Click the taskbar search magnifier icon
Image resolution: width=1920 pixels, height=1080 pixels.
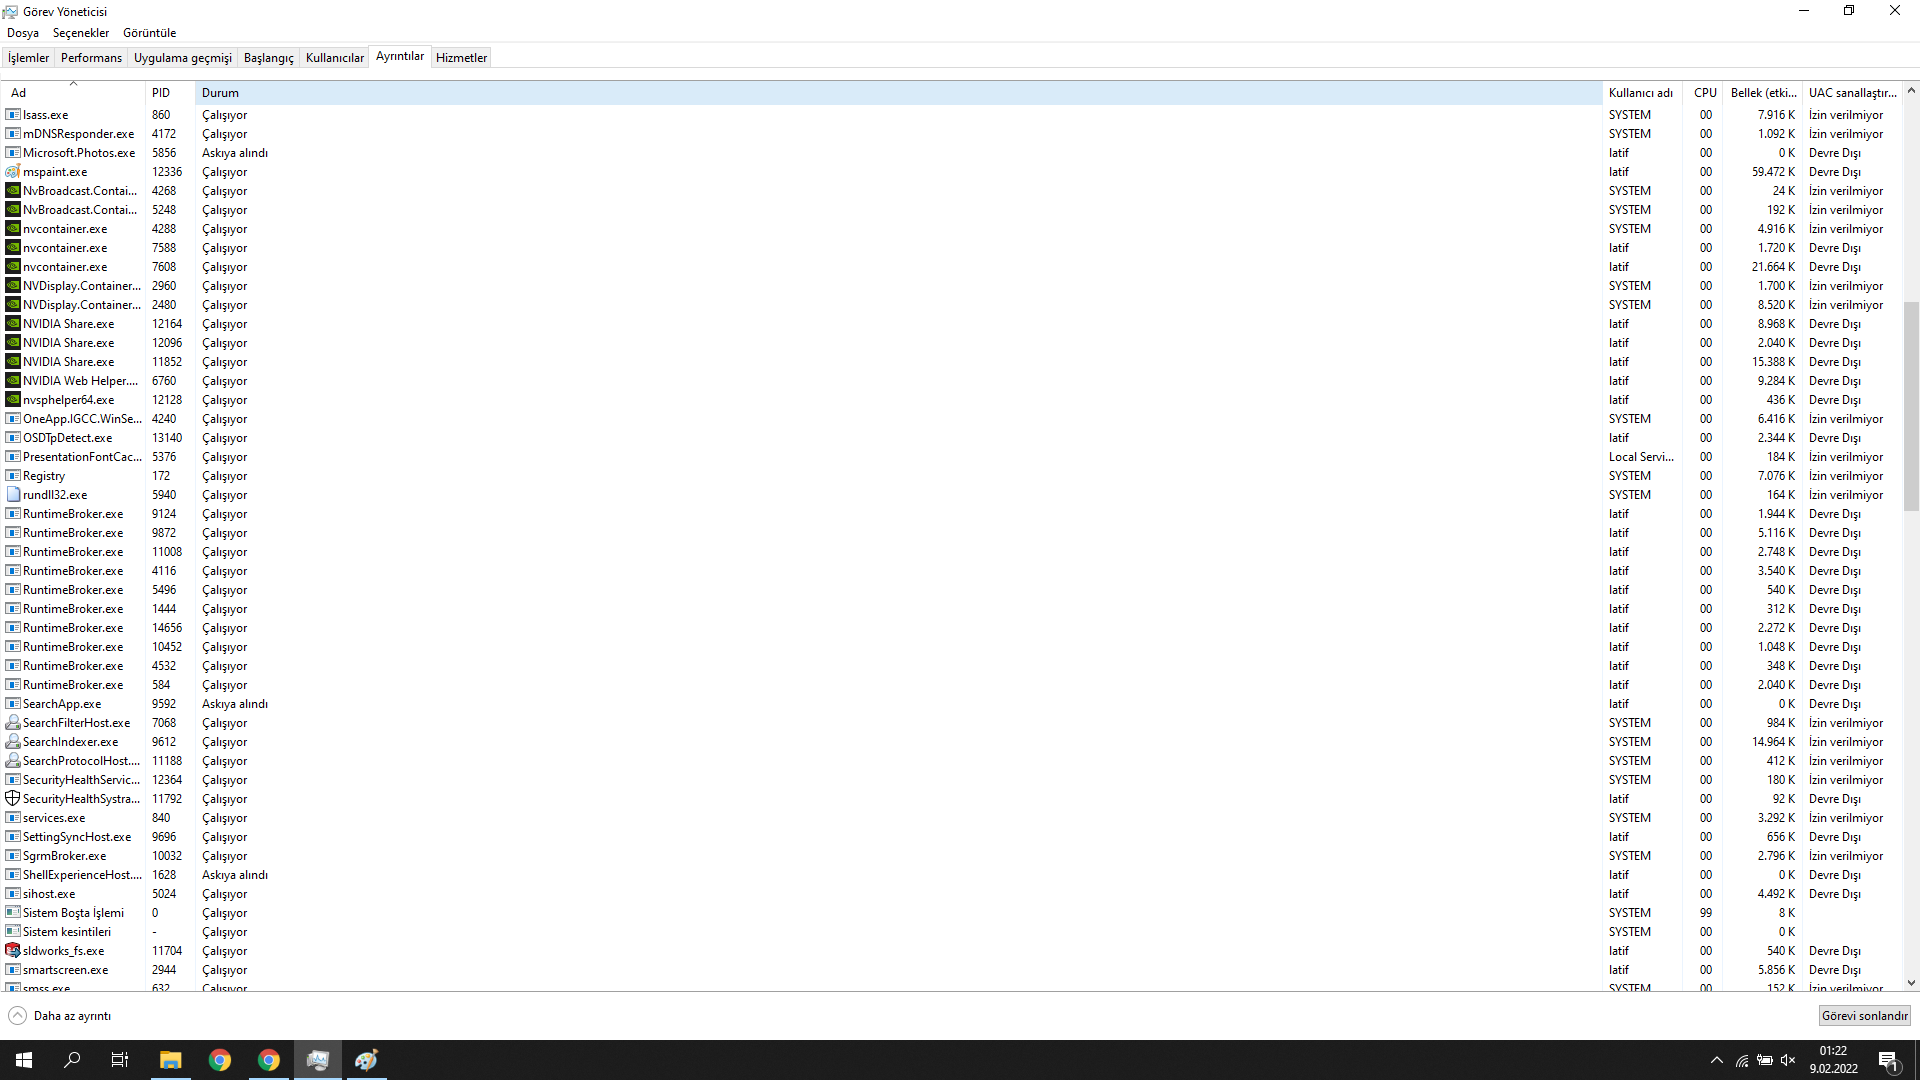[x=72, y=1060]
